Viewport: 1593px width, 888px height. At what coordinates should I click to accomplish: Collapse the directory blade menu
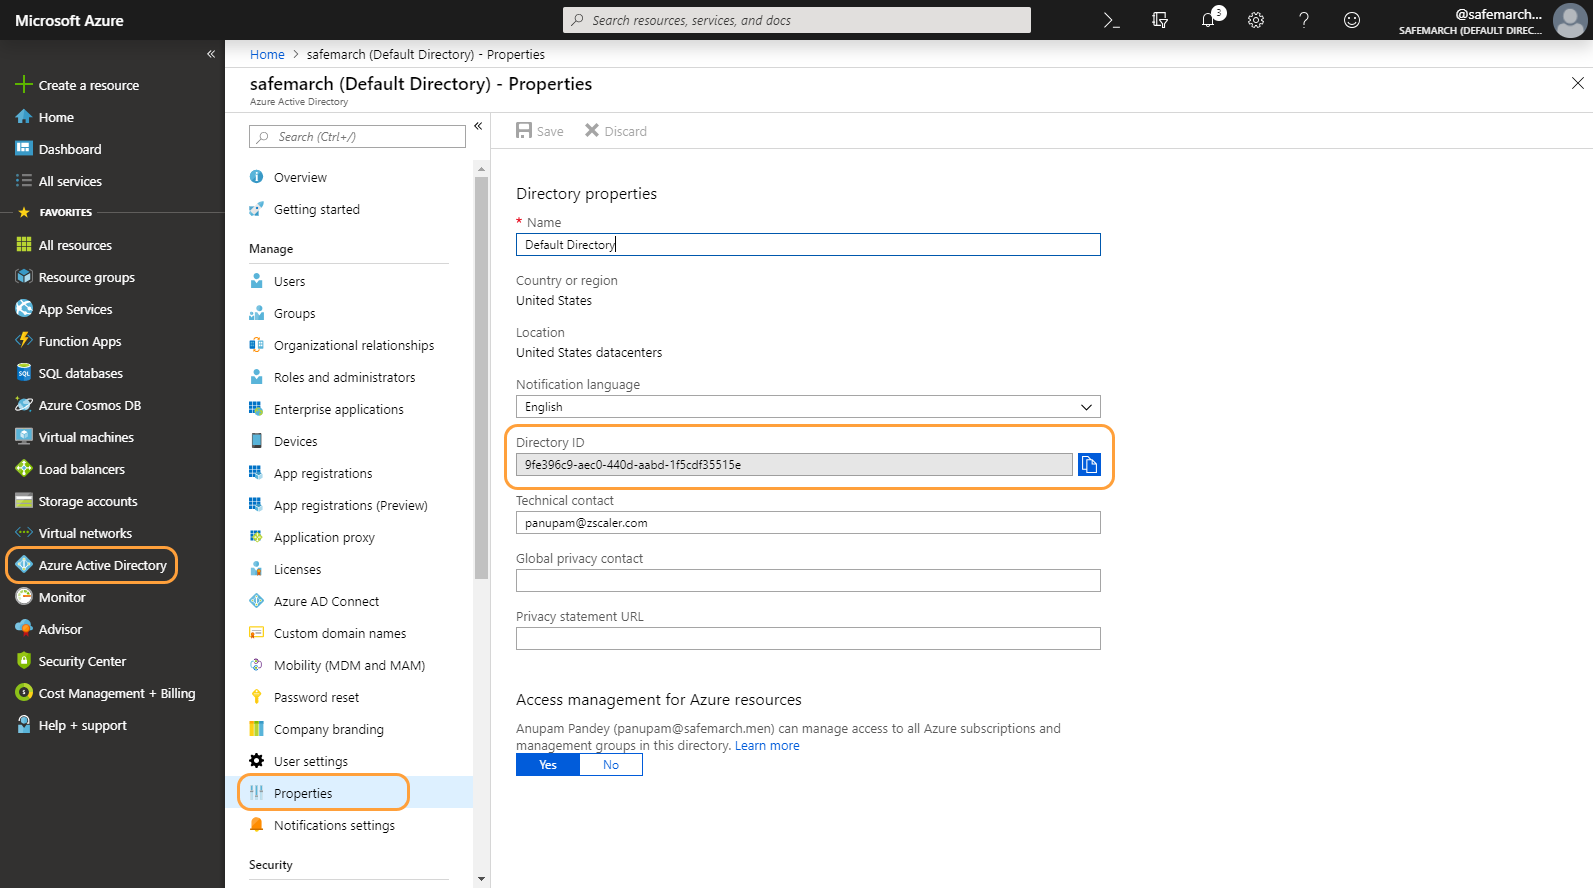click(x=478, y=126)
